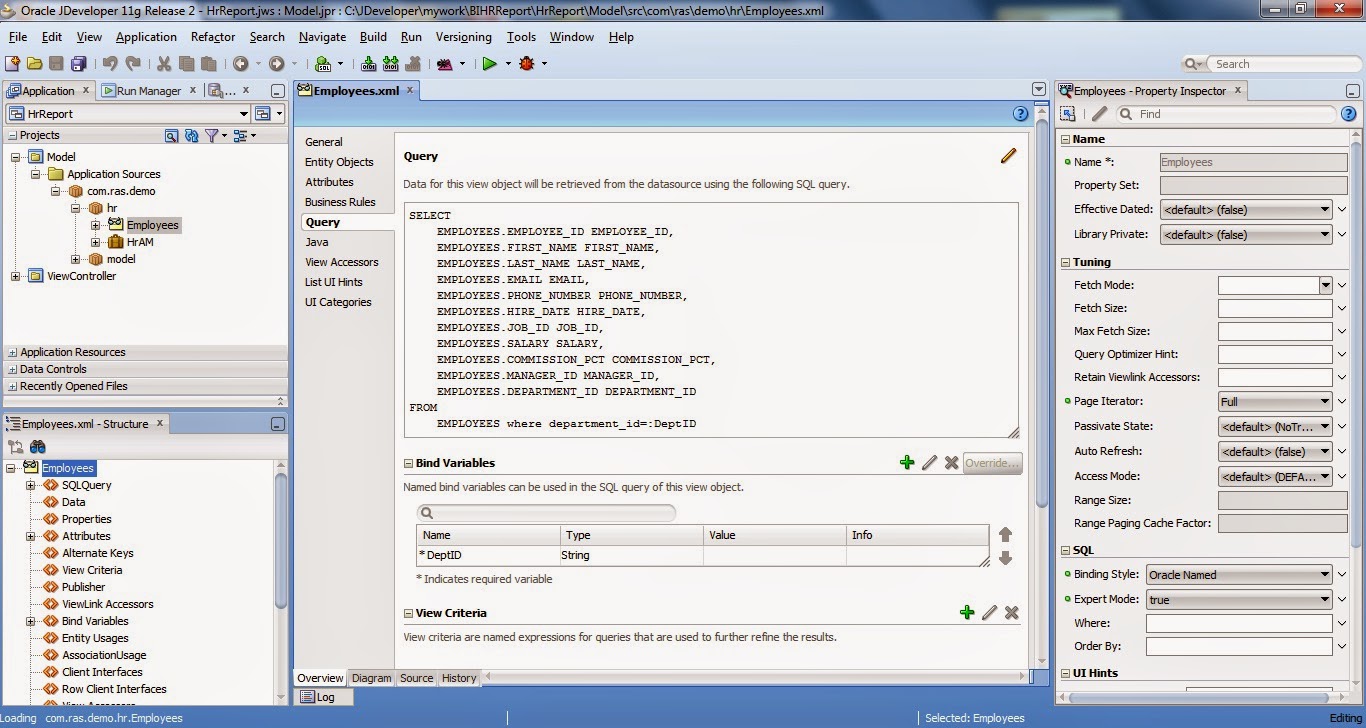
Task: Click the Forward navigation arrow icon
Action: [276, 64]
